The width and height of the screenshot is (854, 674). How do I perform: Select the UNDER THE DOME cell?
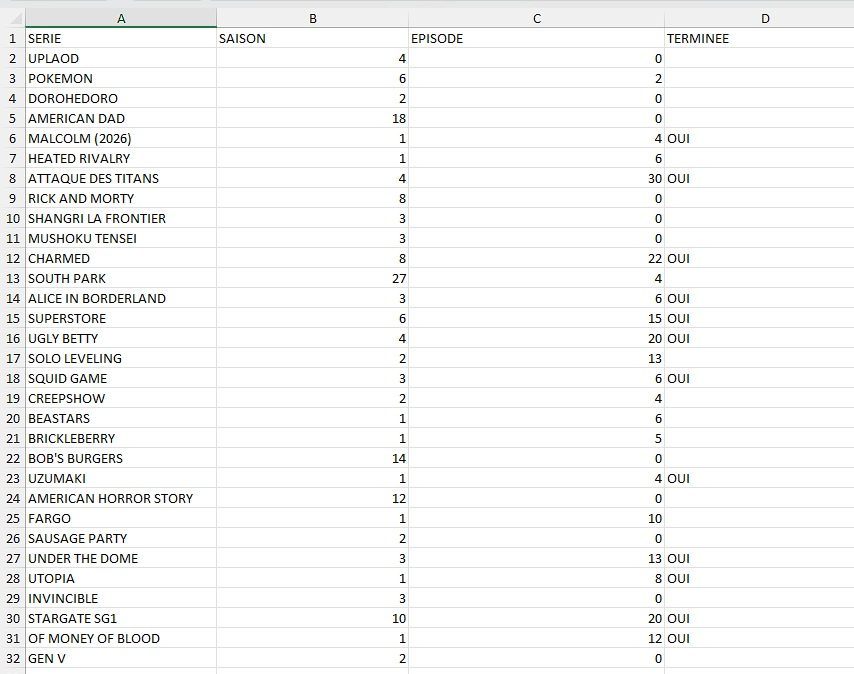coord(121,559)
